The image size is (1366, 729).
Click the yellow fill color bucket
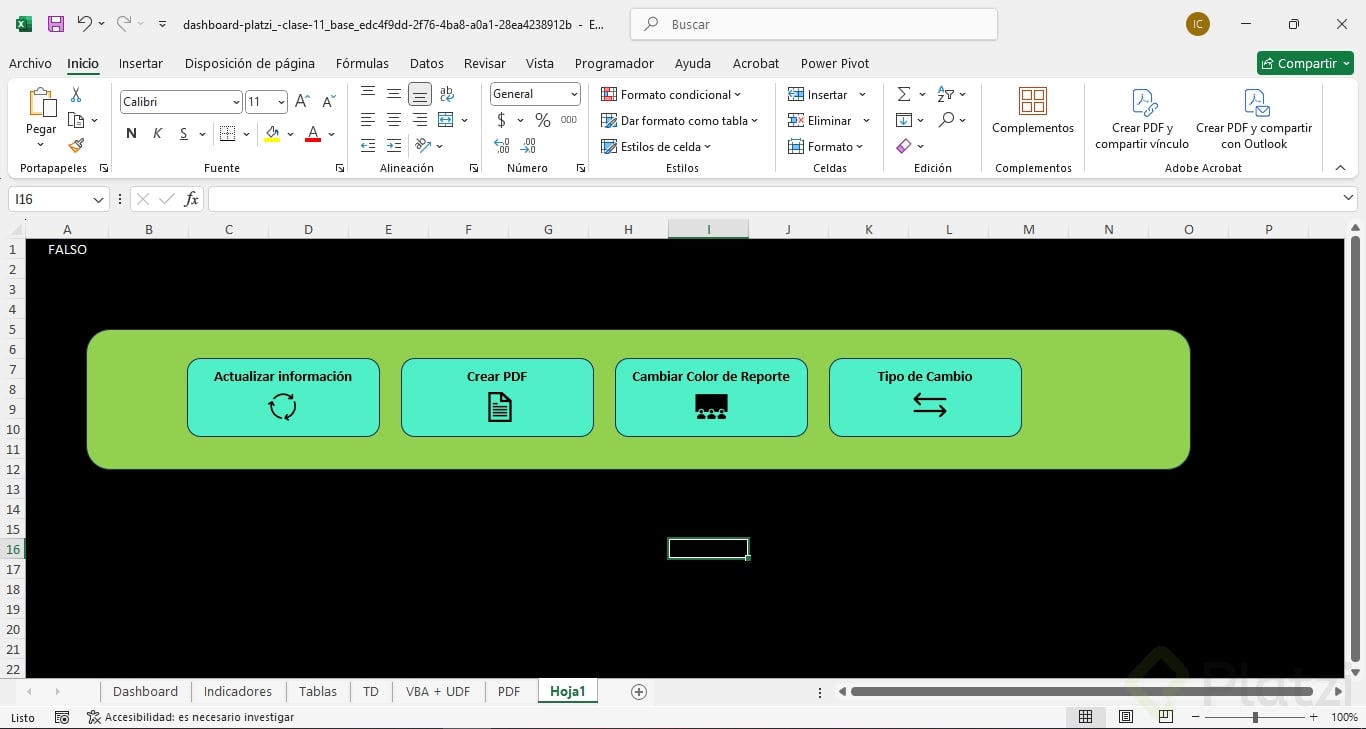pos(272,134)
